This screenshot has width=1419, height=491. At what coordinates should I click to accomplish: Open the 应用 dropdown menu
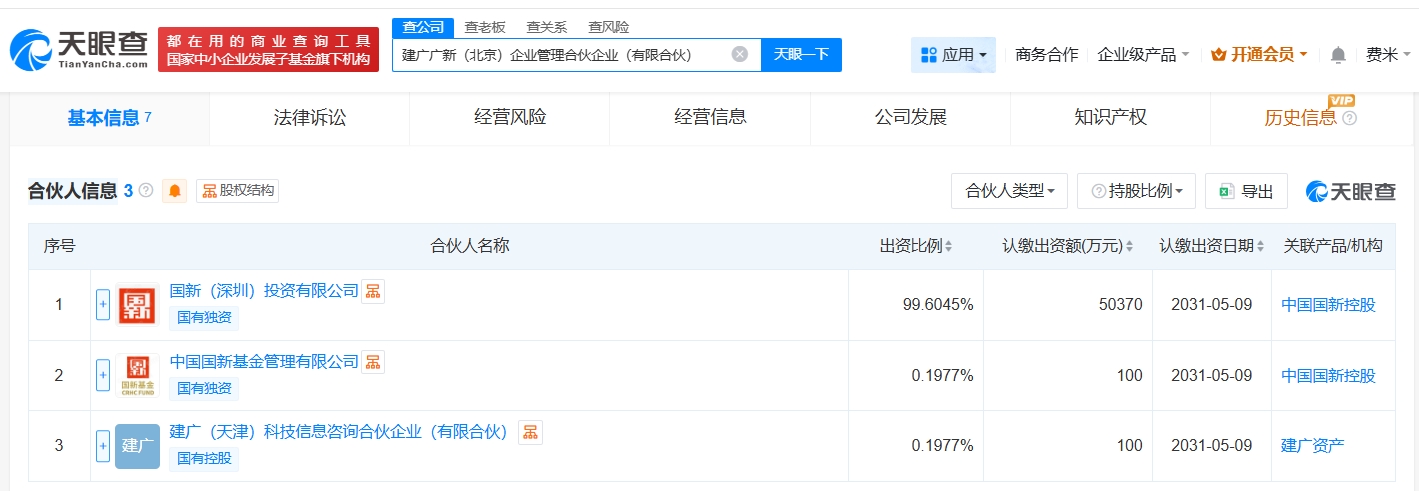(x=953, y=55)
